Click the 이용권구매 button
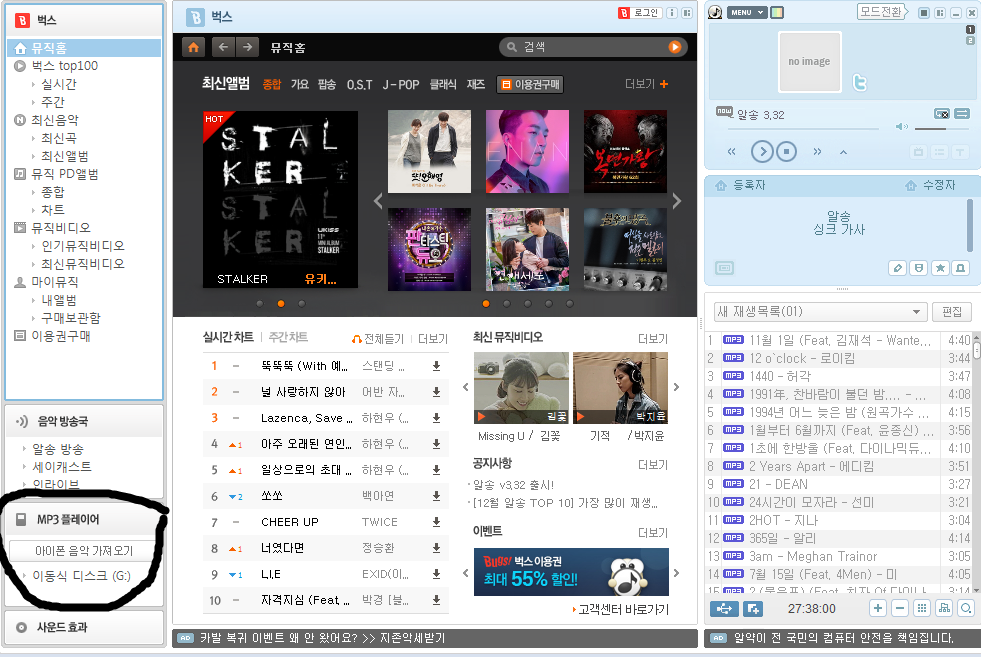Image resolution: width=981 pixels, height=657 pixels. (531, 84)
